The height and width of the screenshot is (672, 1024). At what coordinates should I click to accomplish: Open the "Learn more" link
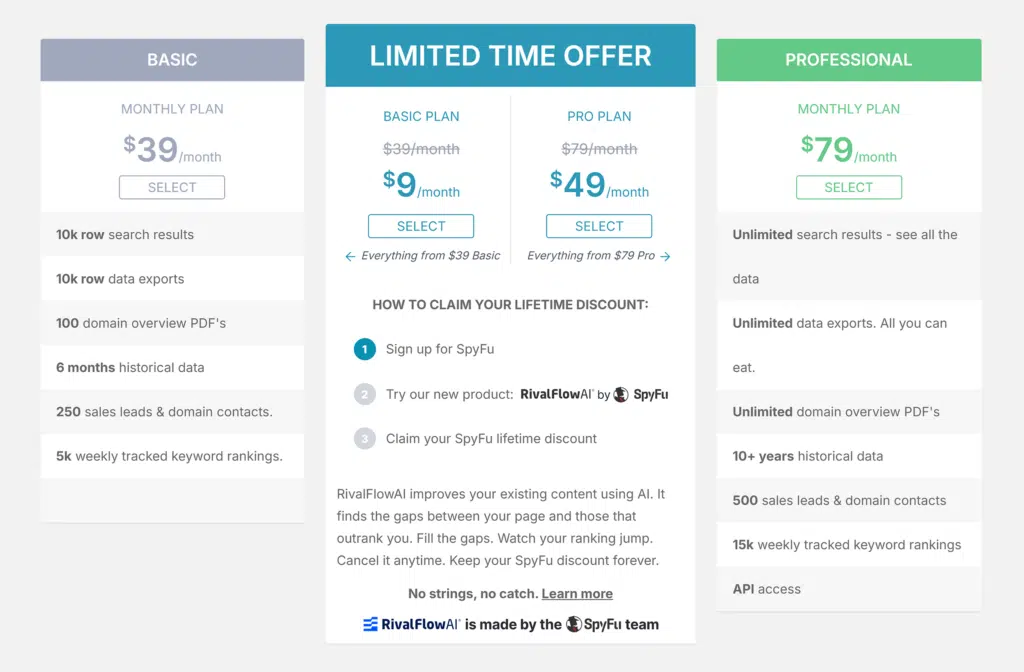tap(577, 593)
